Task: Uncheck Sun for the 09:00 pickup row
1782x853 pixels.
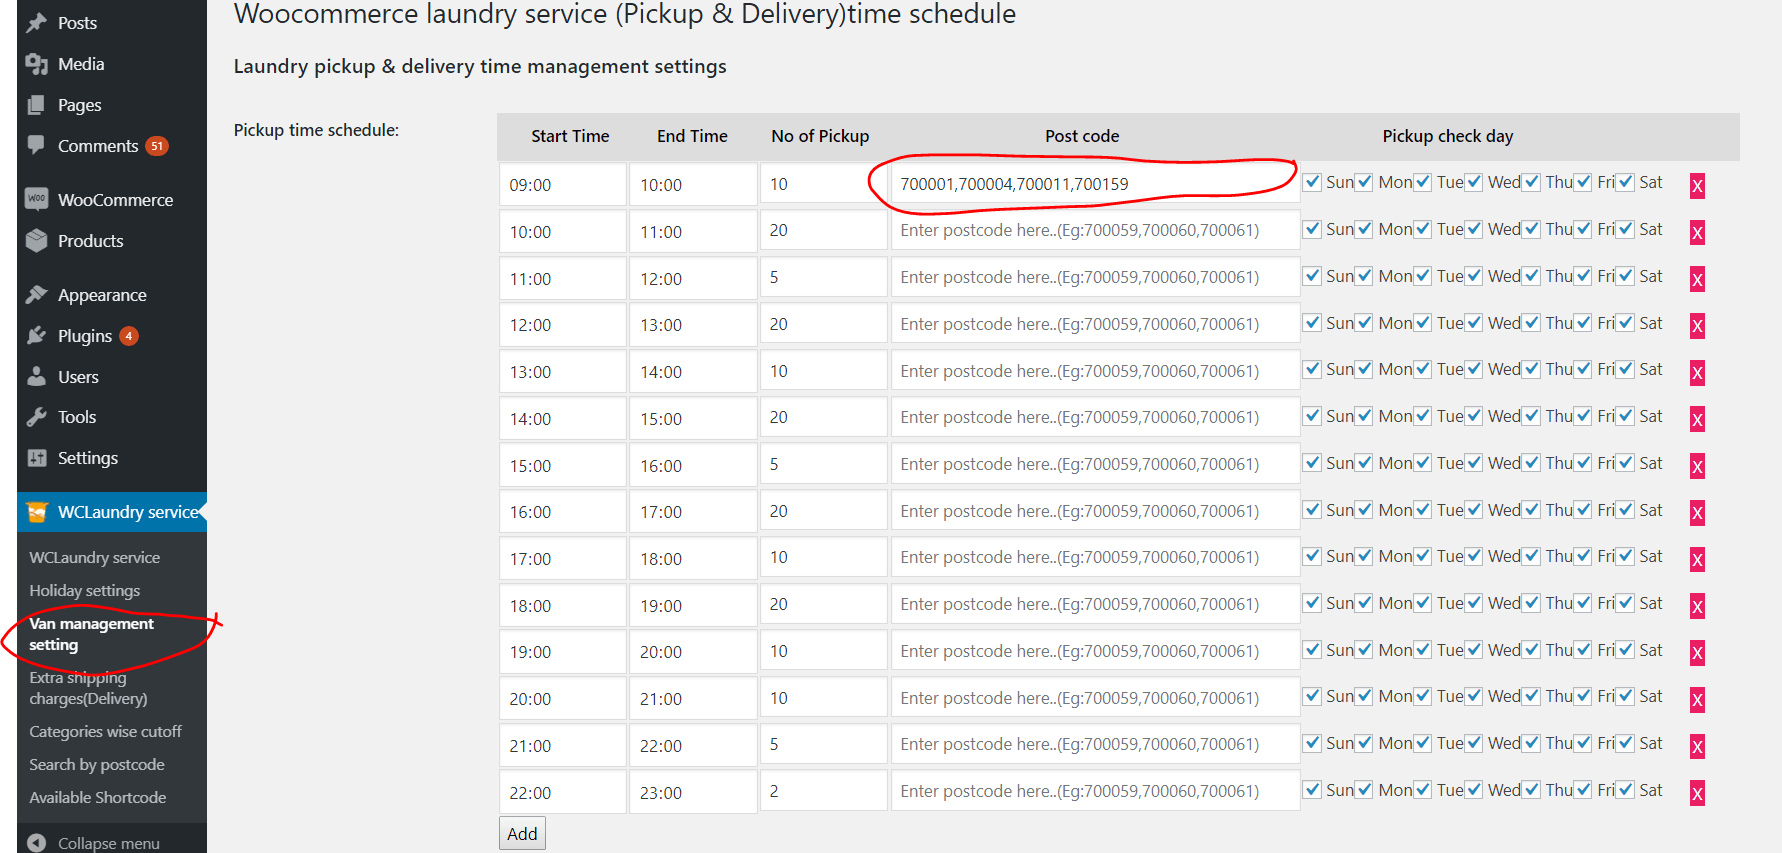Action: coord(1312,182)
